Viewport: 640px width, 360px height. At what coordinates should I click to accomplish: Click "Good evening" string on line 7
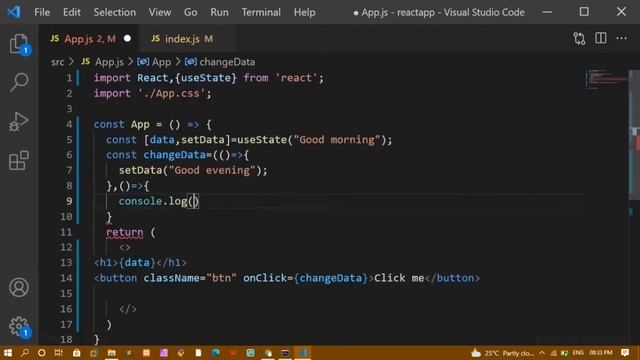[212, 170]
